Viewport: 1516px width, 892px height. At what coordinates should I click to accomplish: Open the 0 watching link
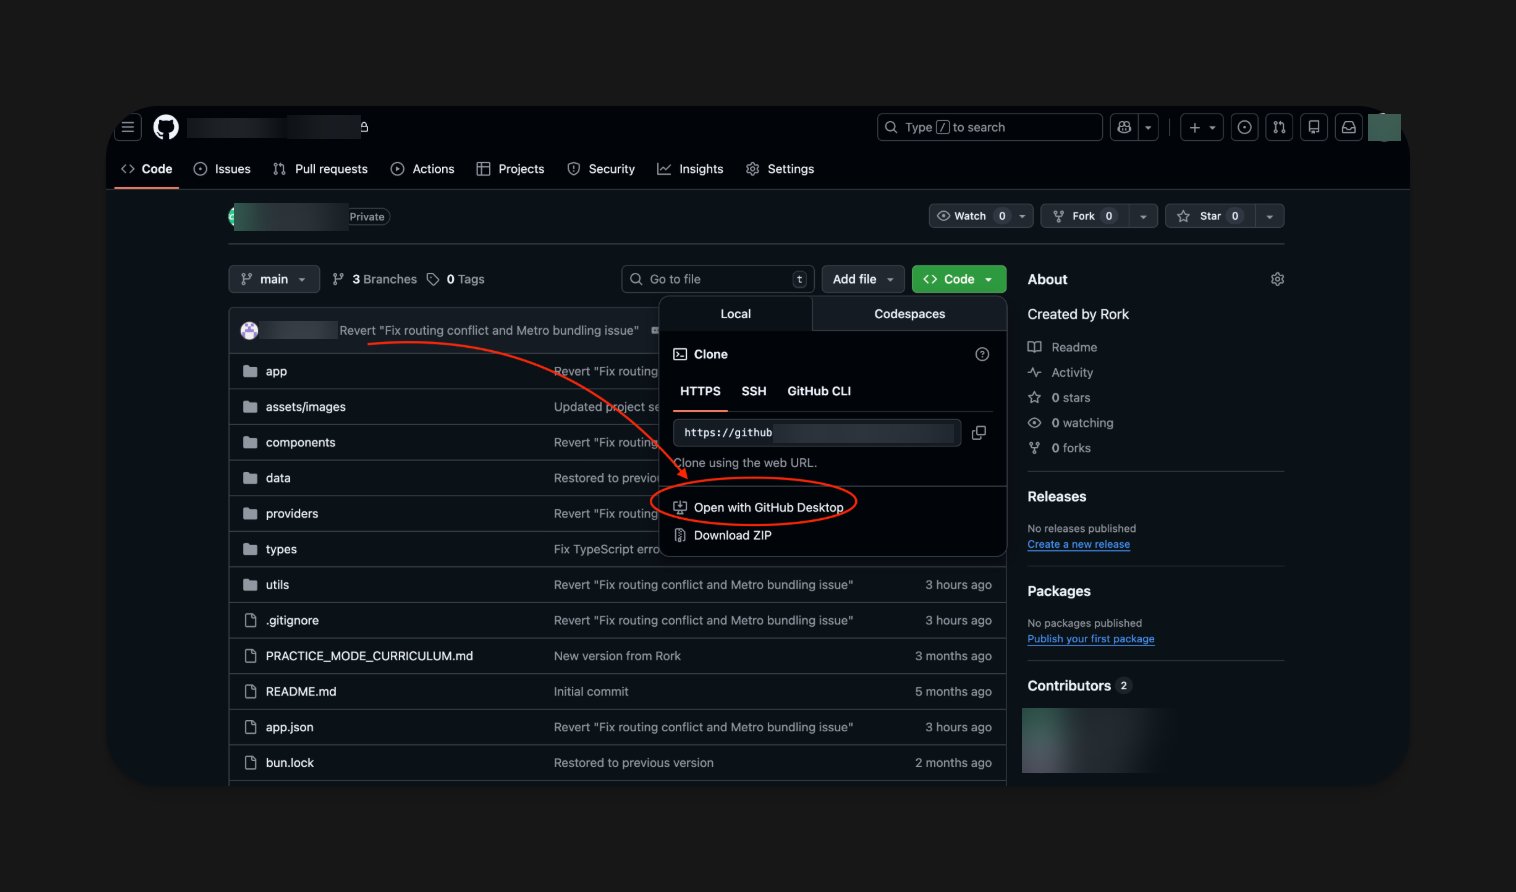pos(1071,423)
